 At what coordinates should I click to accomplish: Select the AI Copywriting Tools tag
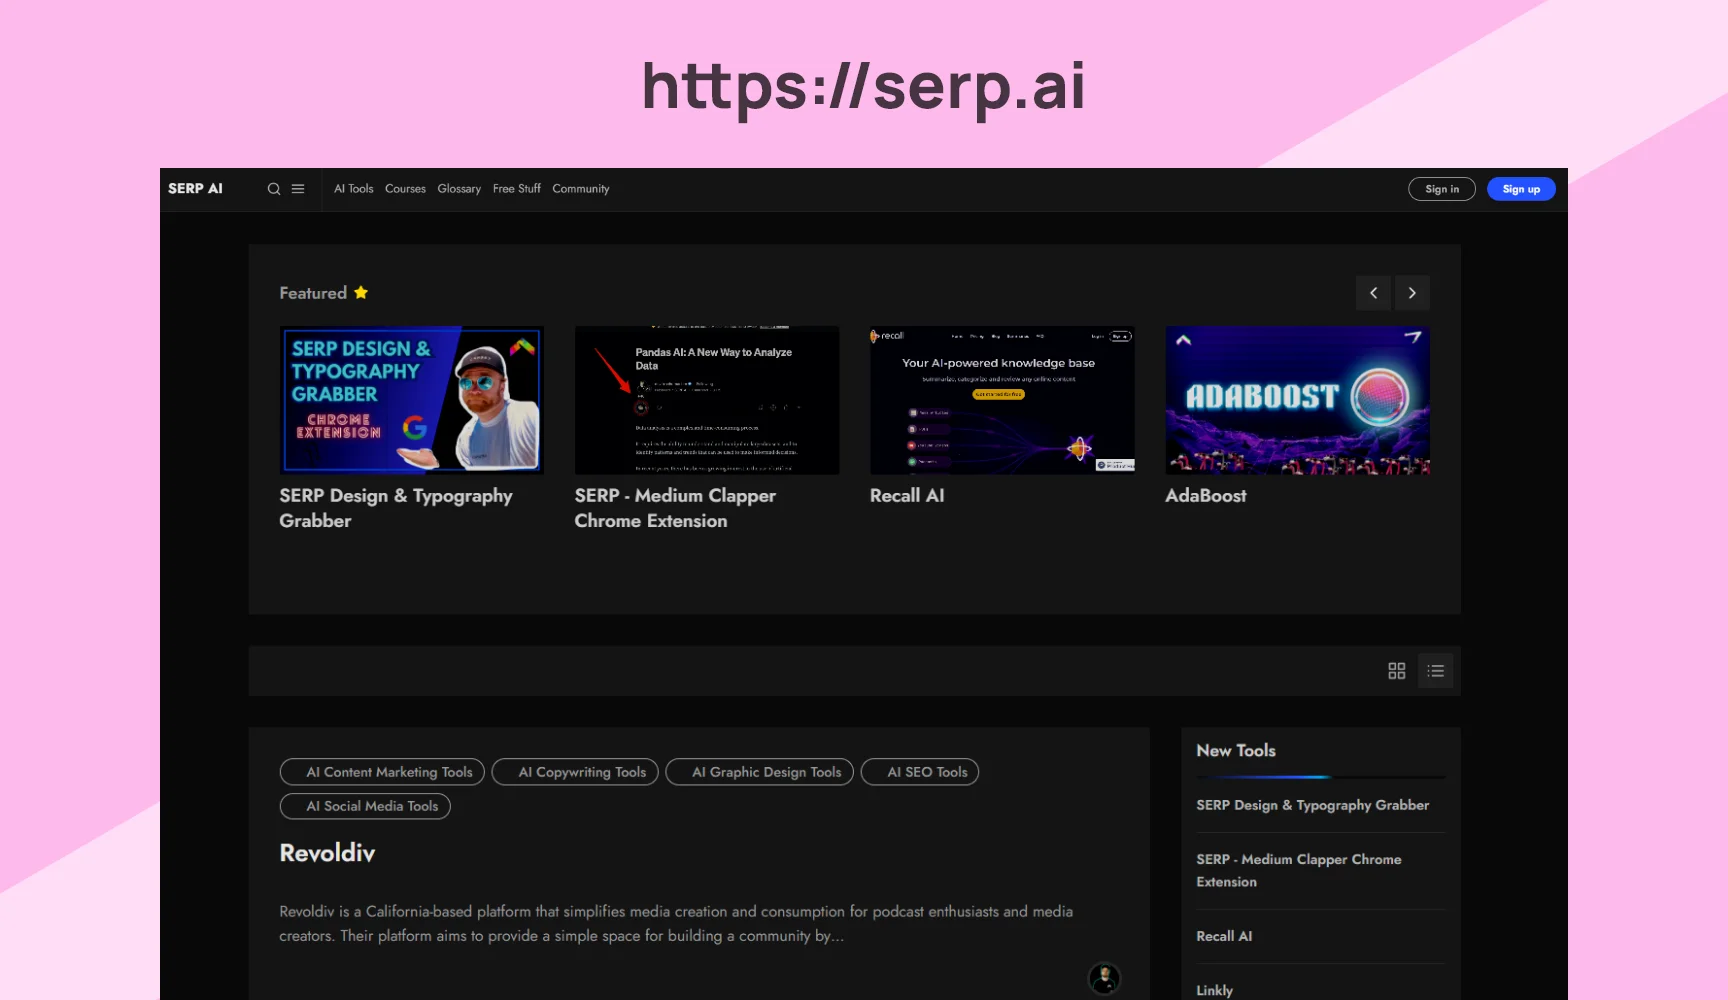575,772
